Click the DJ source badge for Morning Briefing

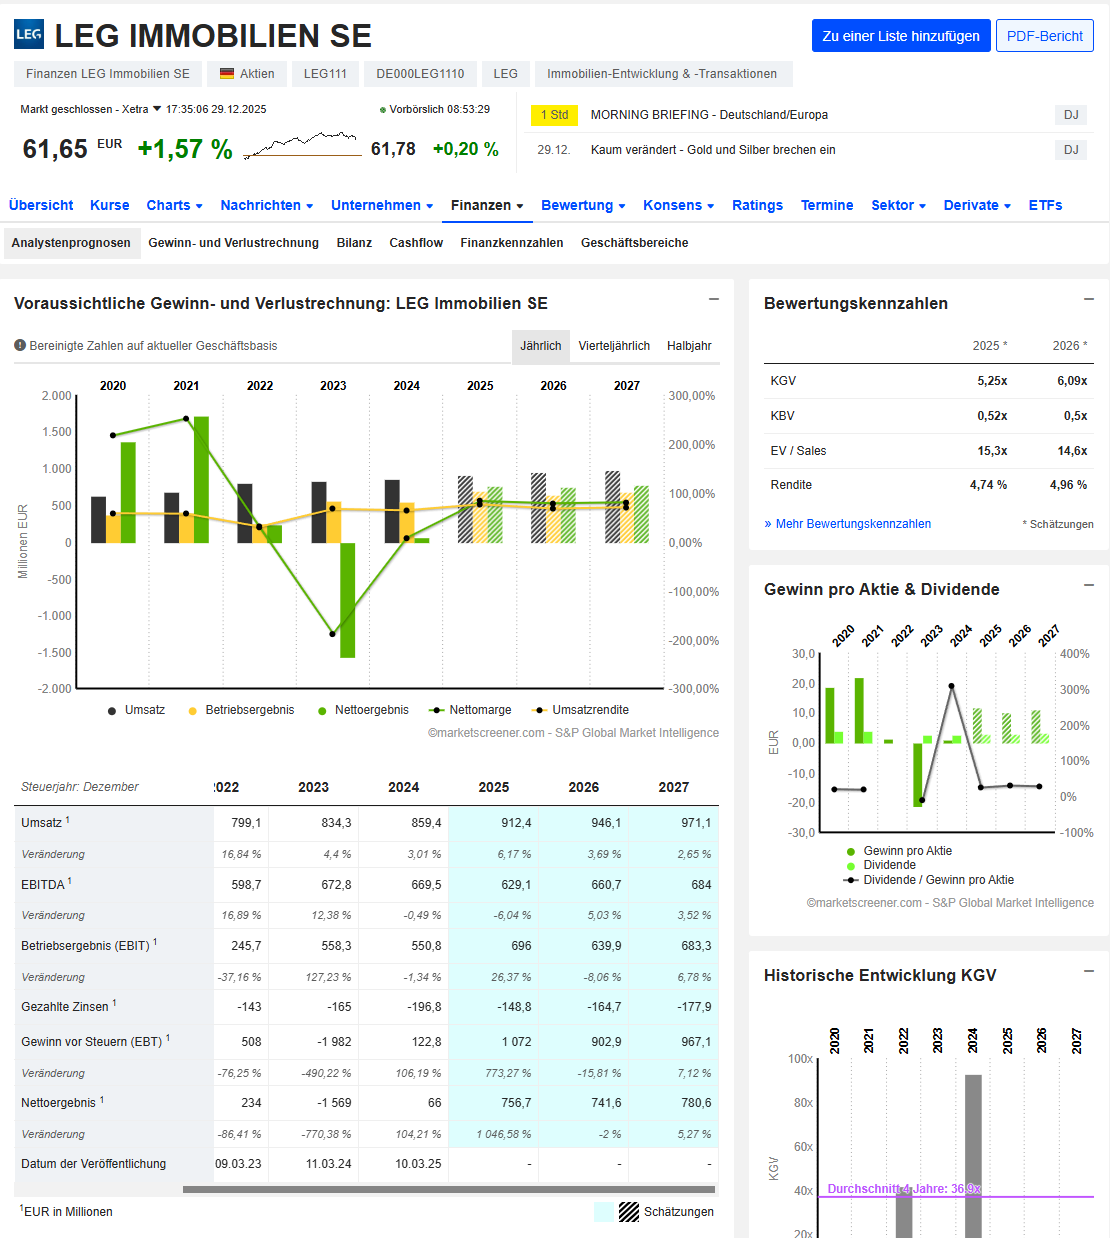1071,115
